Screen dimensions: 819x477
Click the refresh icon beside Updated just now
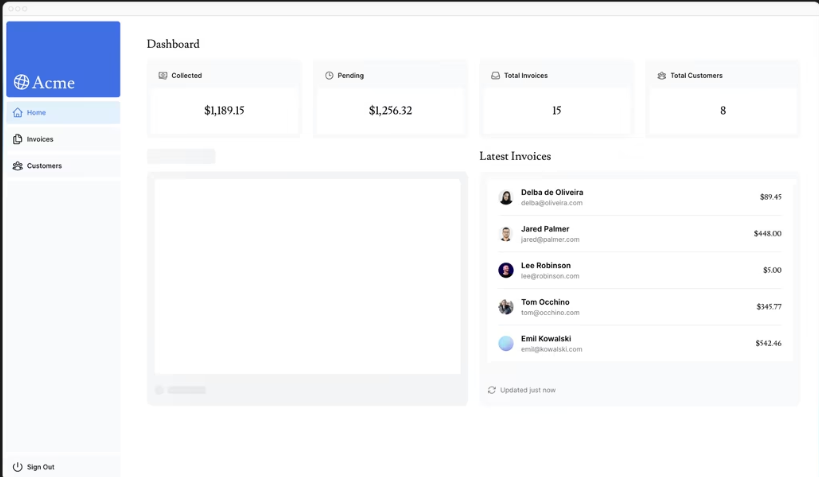(x=491, y=390)
